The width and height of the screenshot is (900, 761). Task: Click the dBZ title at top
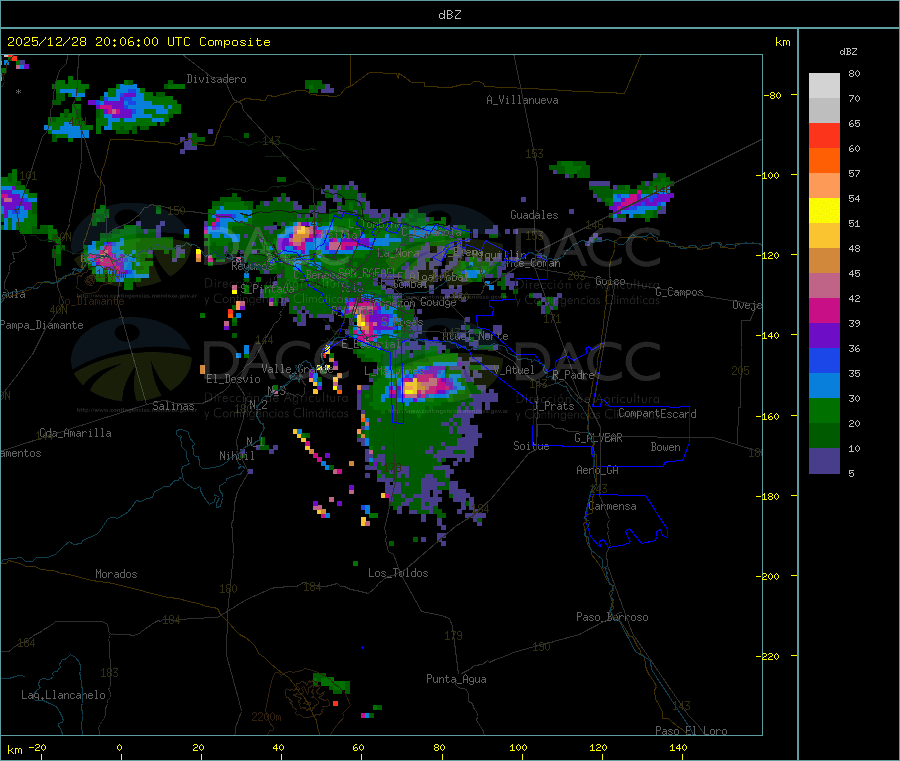point(449,14)
